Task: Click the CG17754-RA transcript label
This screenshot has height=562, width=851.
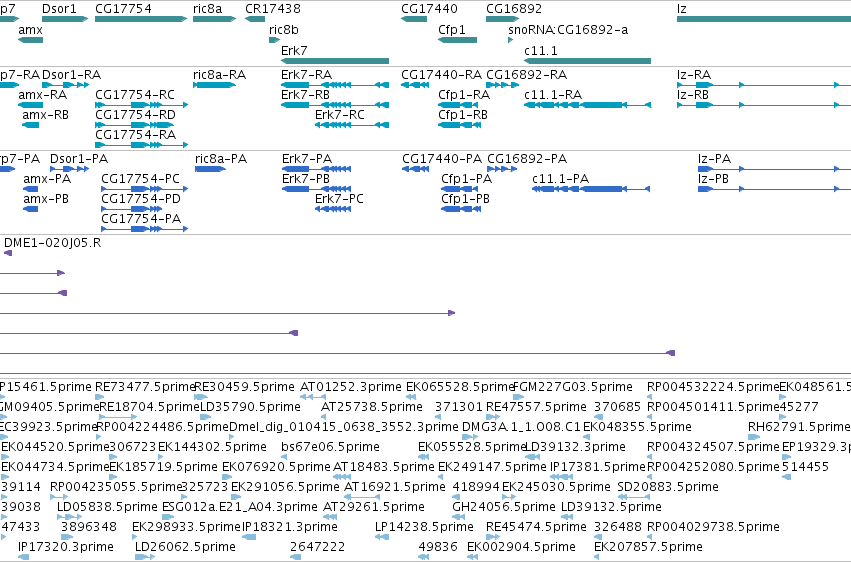Action: point(135,135)
